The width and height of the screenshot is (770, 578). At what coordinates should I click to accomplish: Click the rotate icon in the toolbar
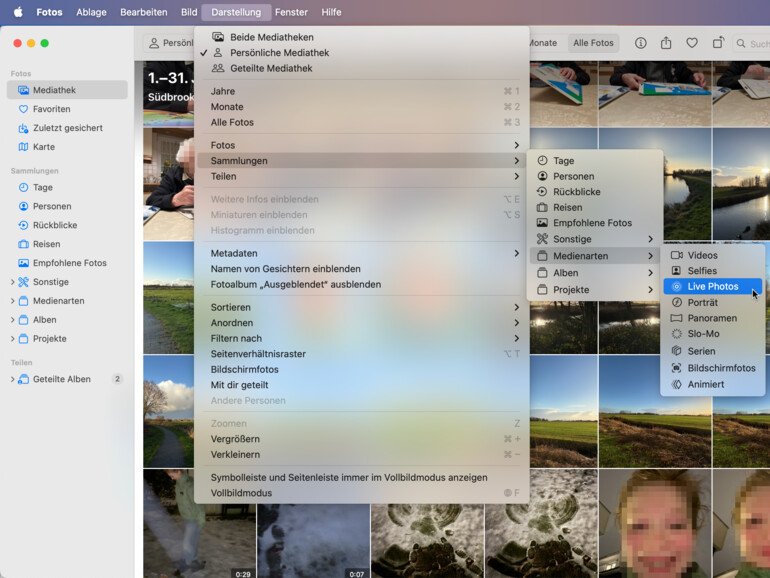718,43
